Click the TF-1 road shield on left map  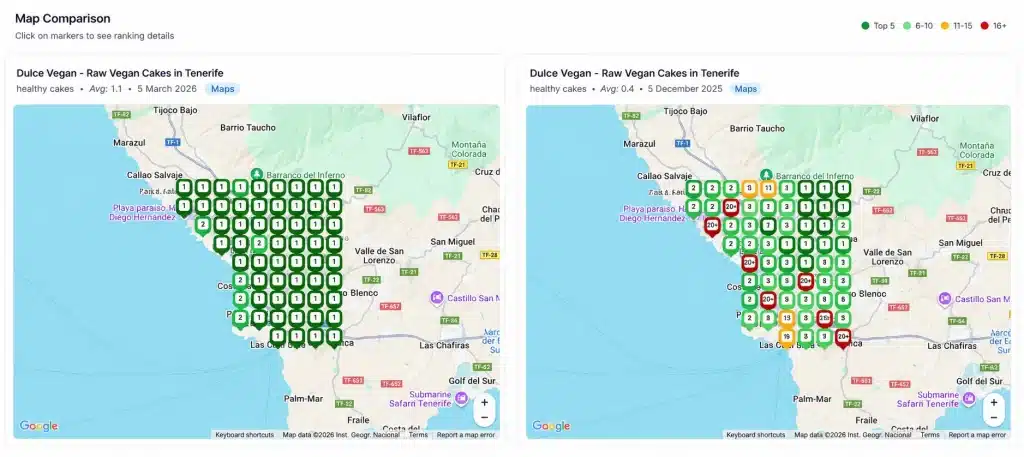click(173, 142)
